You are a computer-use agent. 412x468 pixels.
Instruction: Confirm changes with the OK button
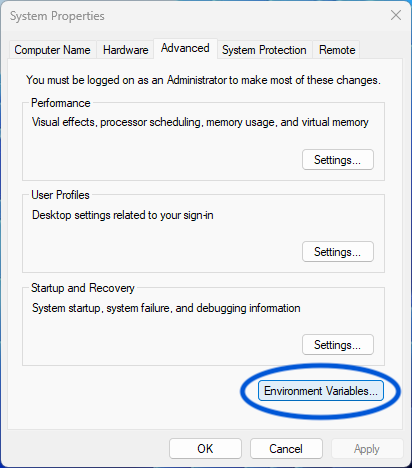[205, 449]
